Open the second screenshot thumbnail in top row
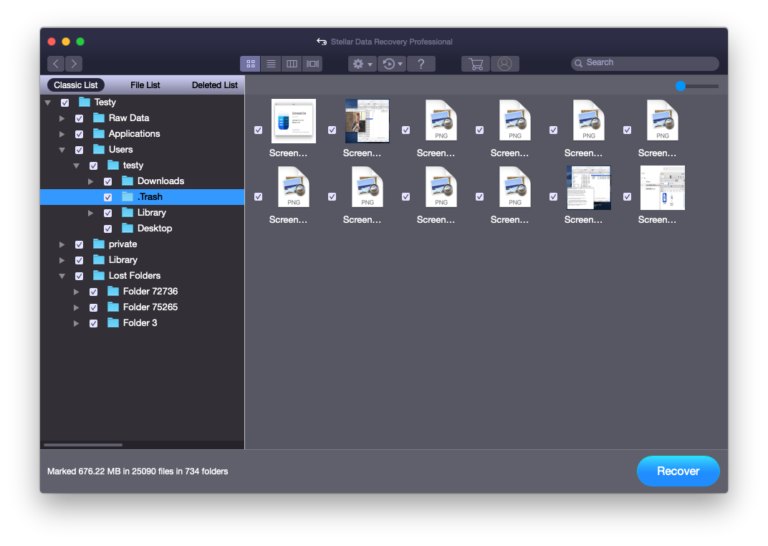The height and width of the screenshot is (546, 768). point(367,121)
